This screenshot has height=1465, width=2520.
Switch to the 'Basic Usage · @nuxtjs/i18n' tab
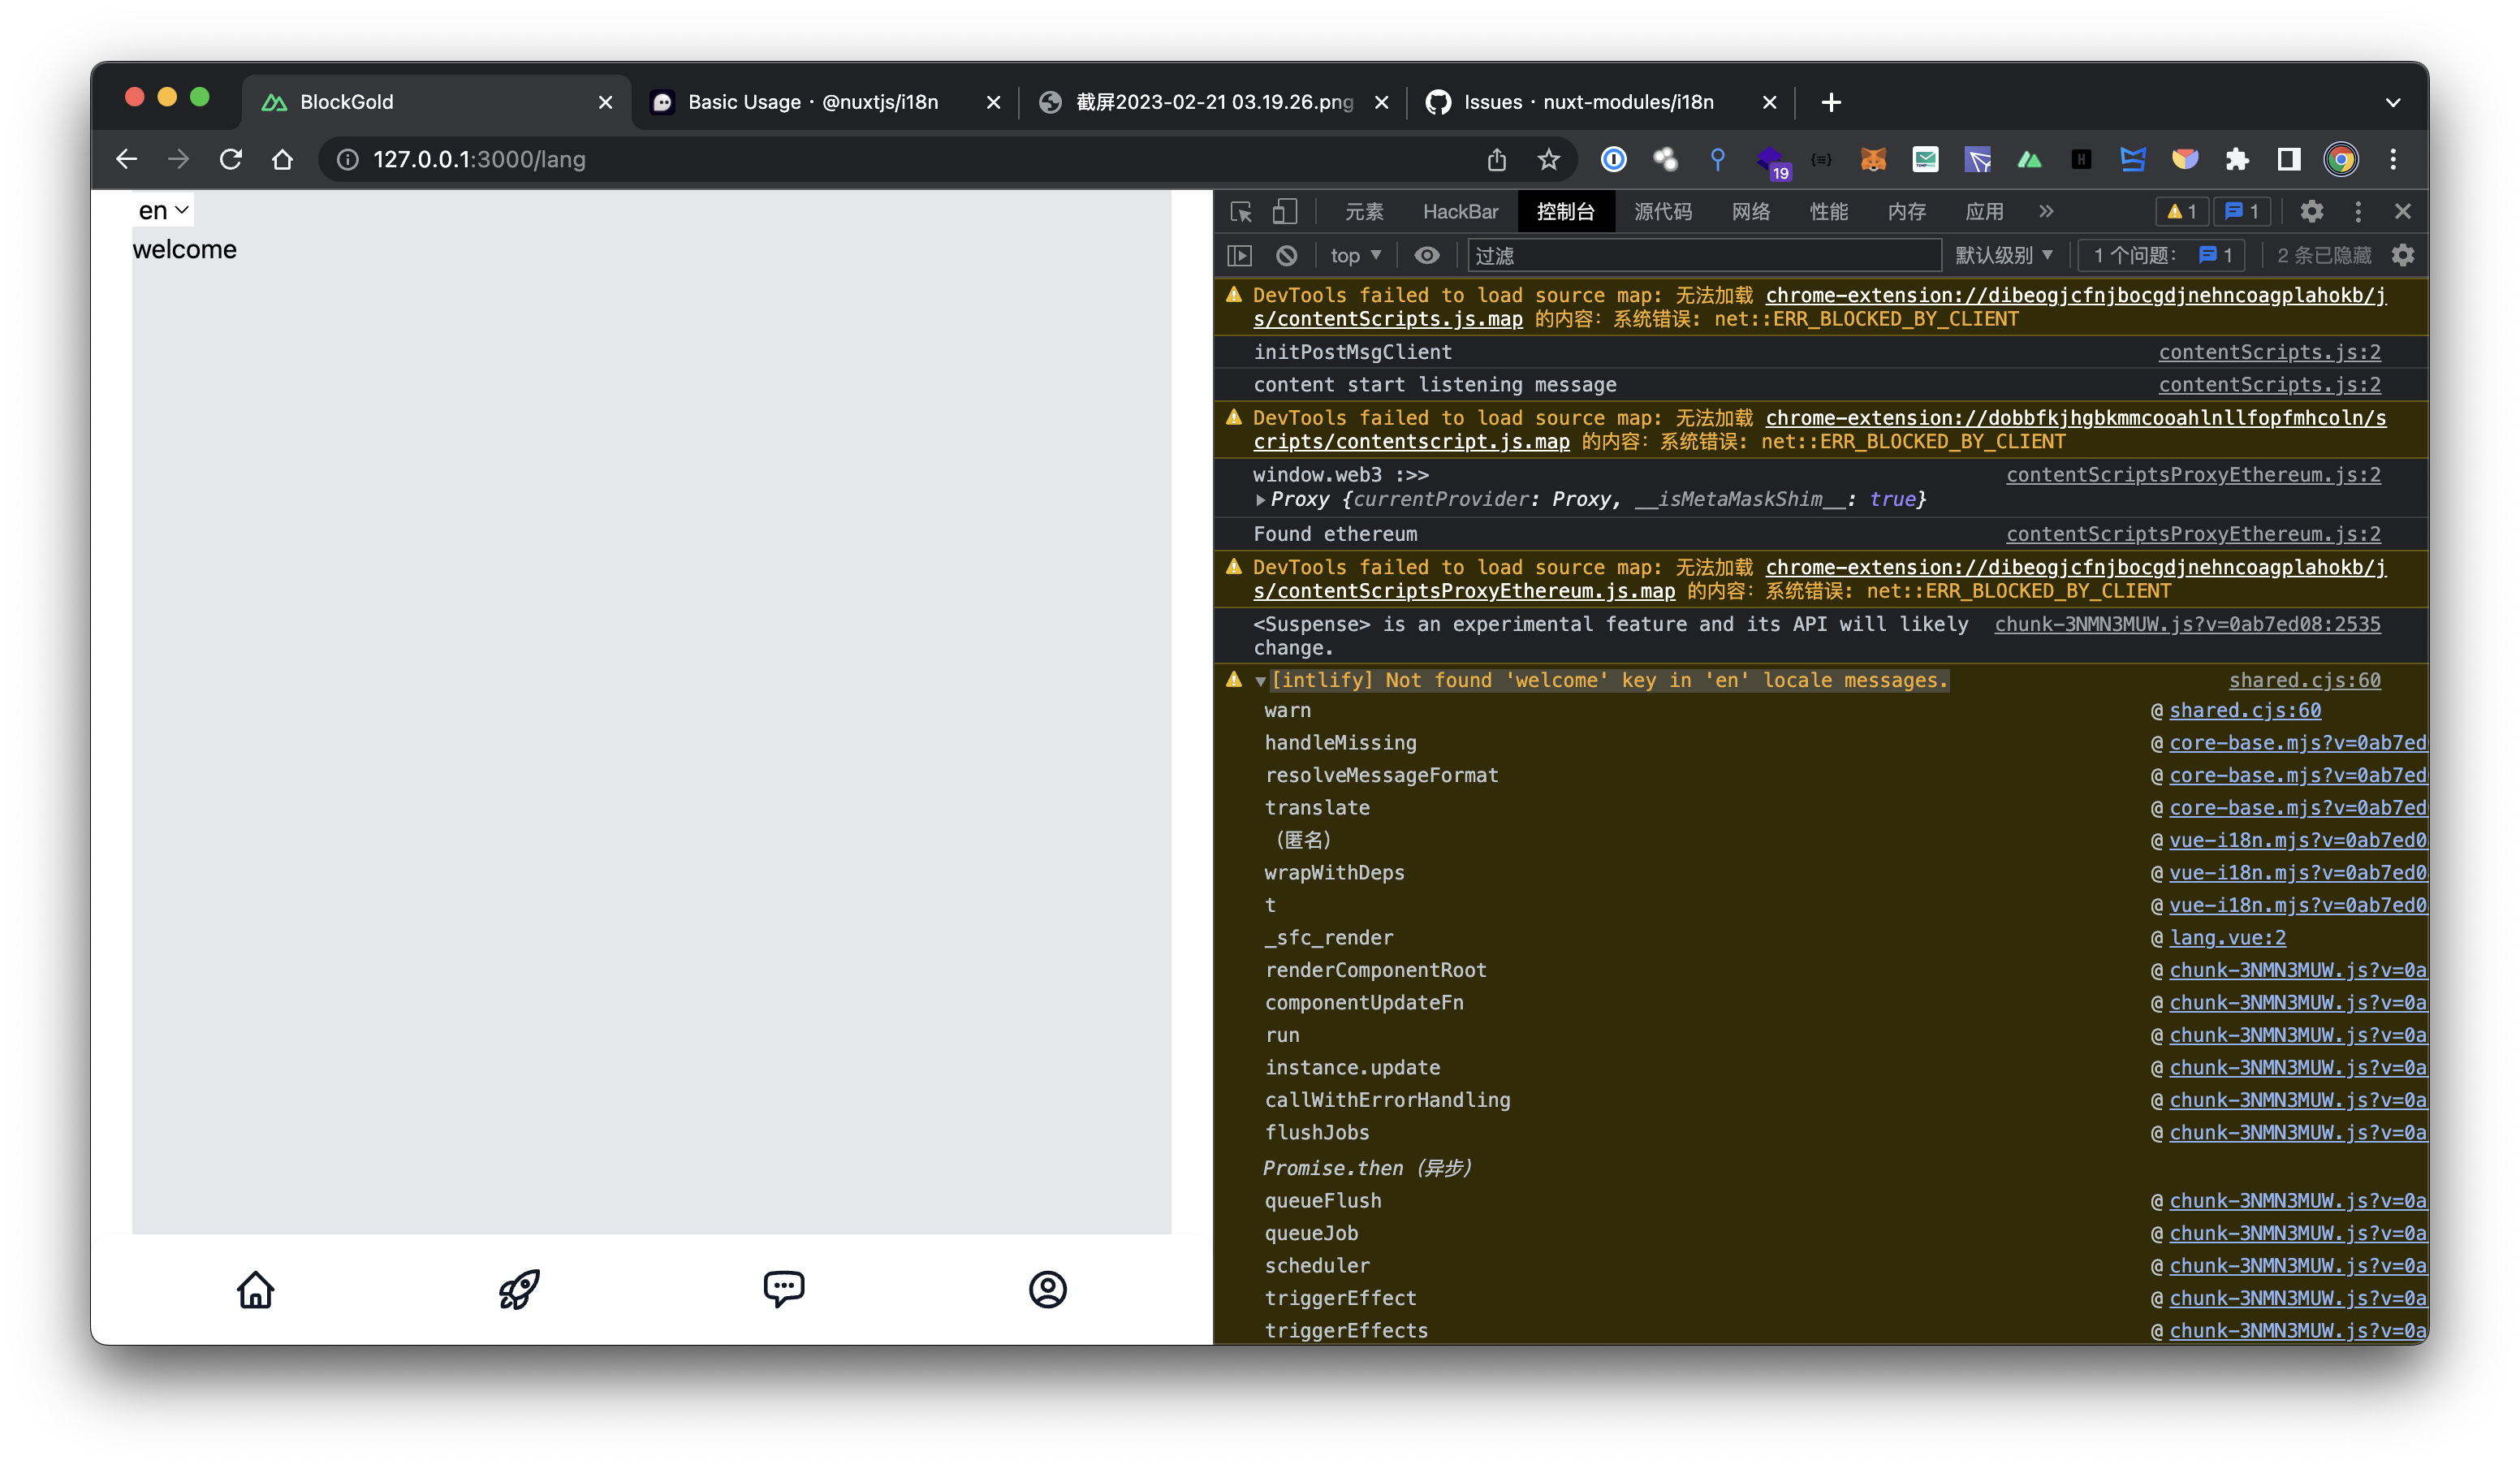click(x=812, y=102)
